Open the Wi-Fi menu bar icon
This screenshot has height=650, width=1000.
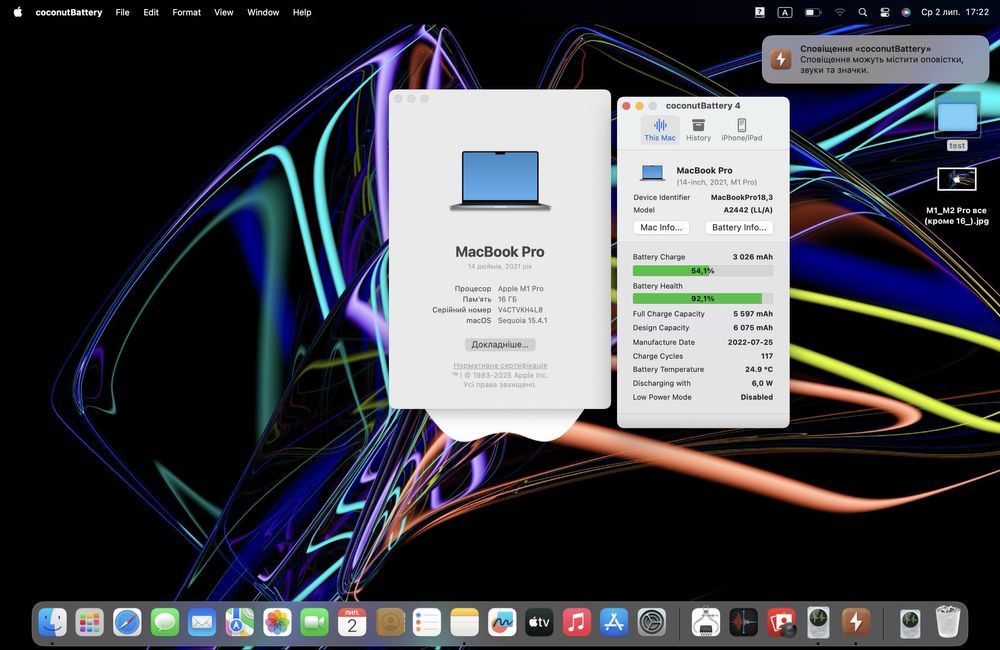coord(840,12)
